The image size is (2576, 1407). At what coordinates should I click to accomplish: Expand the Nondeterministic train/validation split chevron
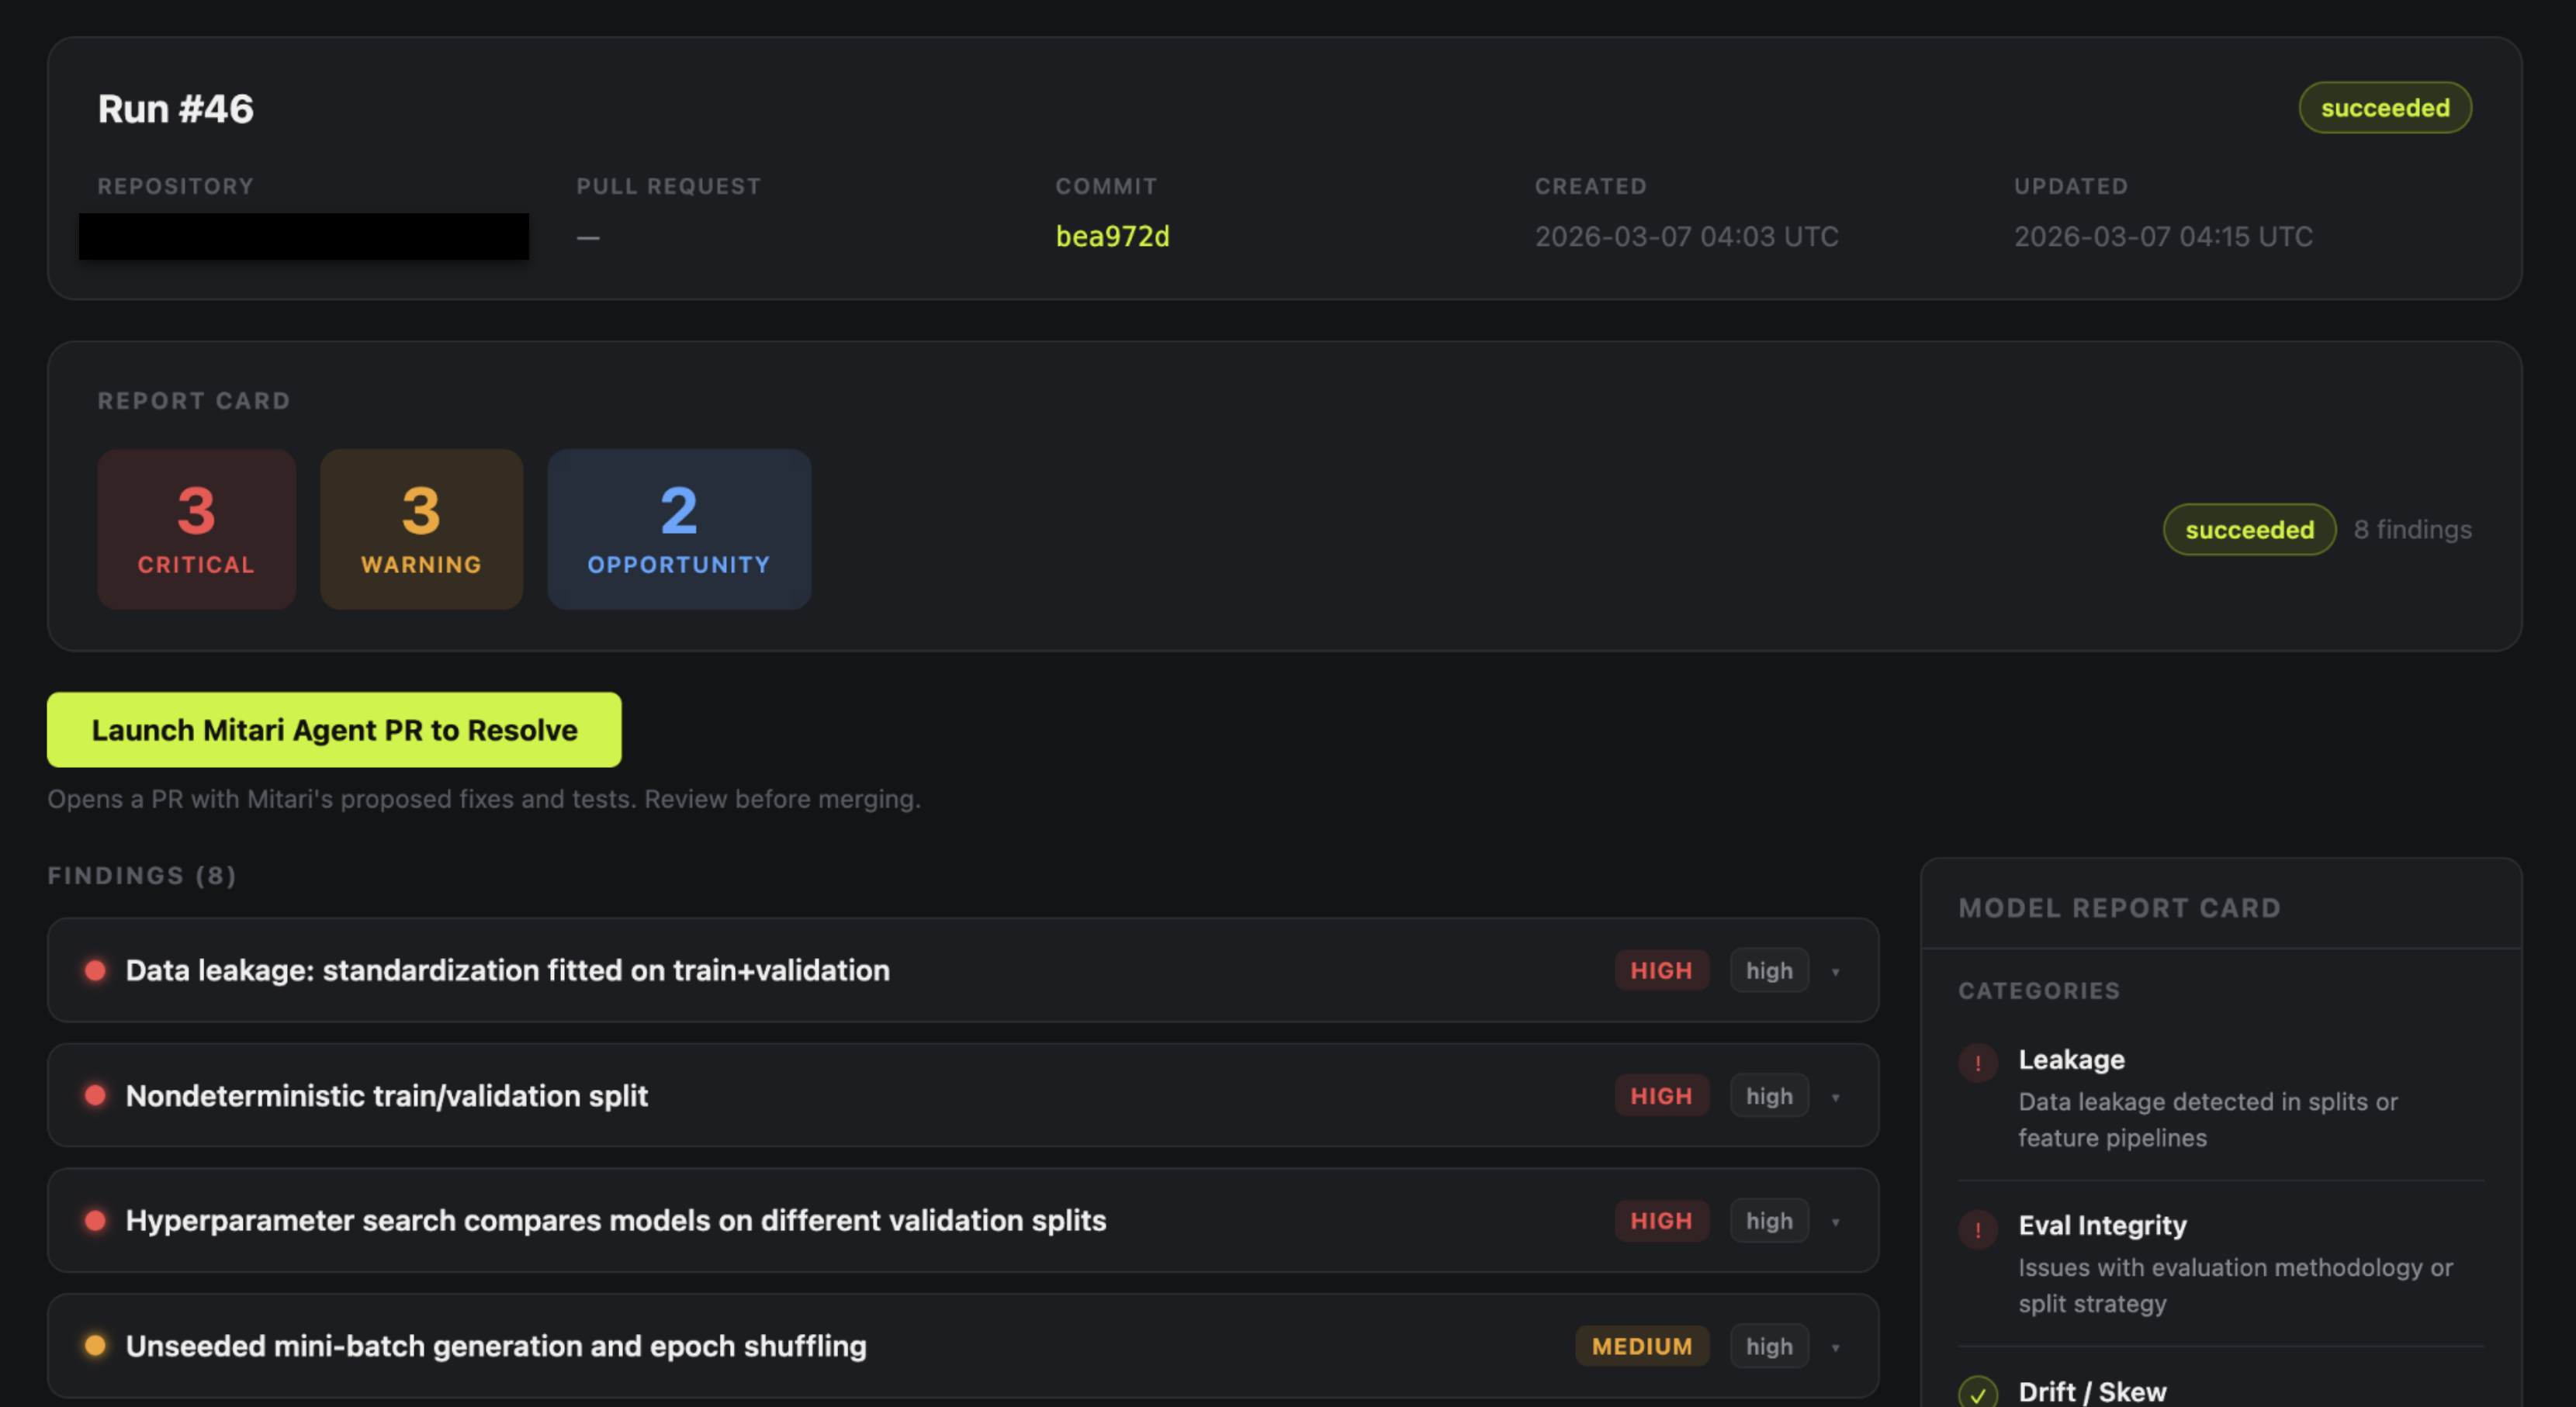coord(1835,1097)
